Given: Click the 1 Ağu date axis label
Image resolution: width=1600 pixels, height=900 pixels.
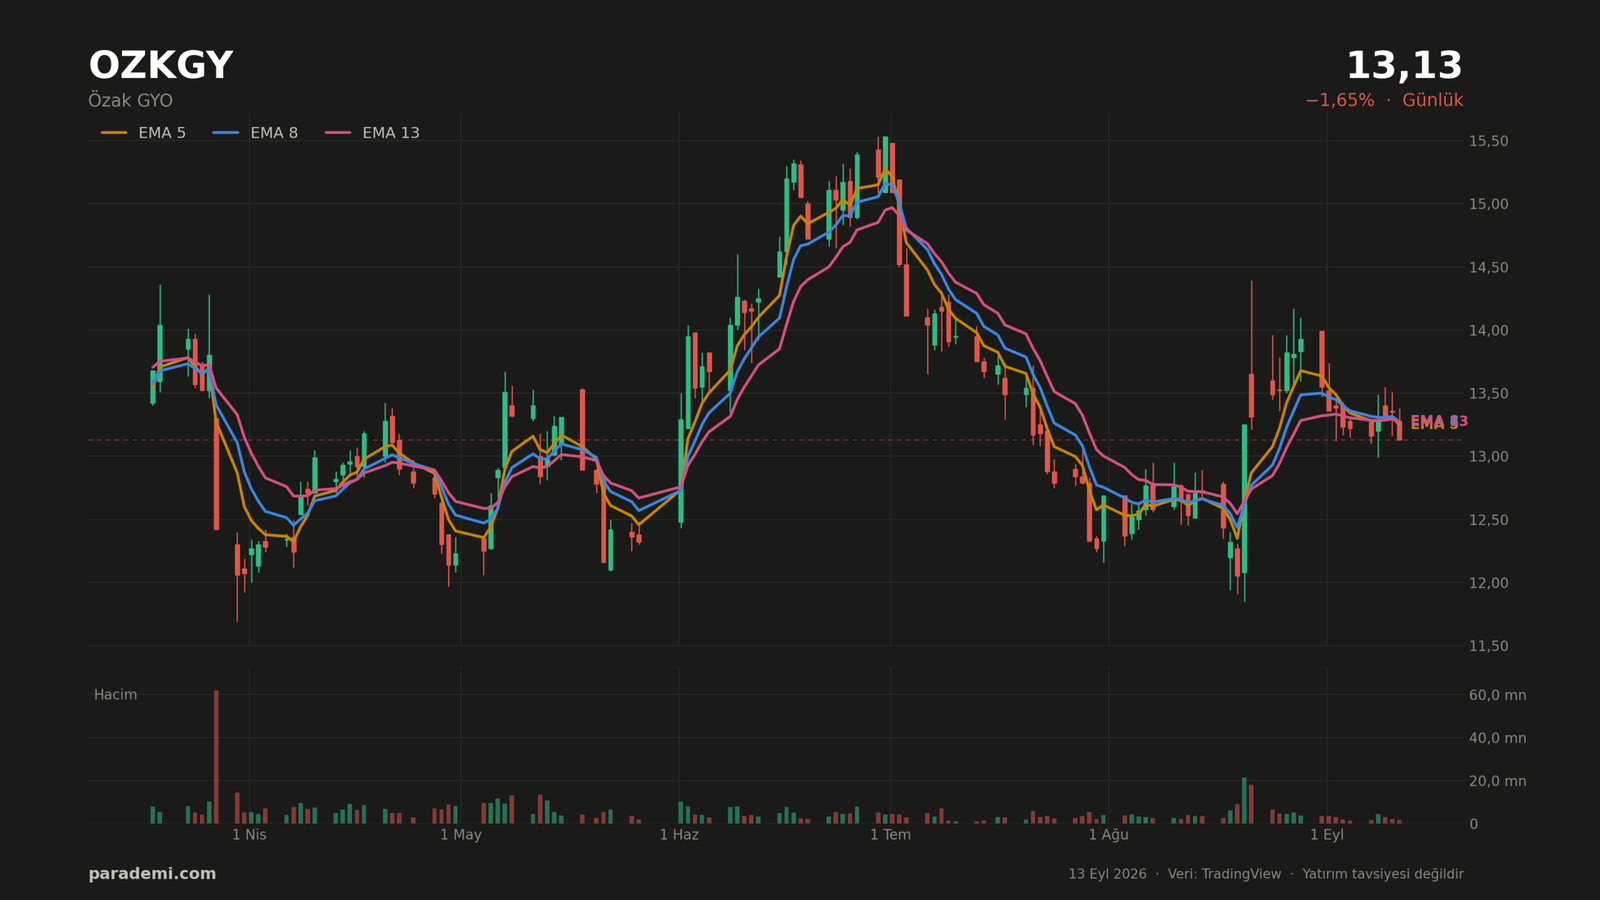Looking at the screenshot, I should [x=1108, y=835].
